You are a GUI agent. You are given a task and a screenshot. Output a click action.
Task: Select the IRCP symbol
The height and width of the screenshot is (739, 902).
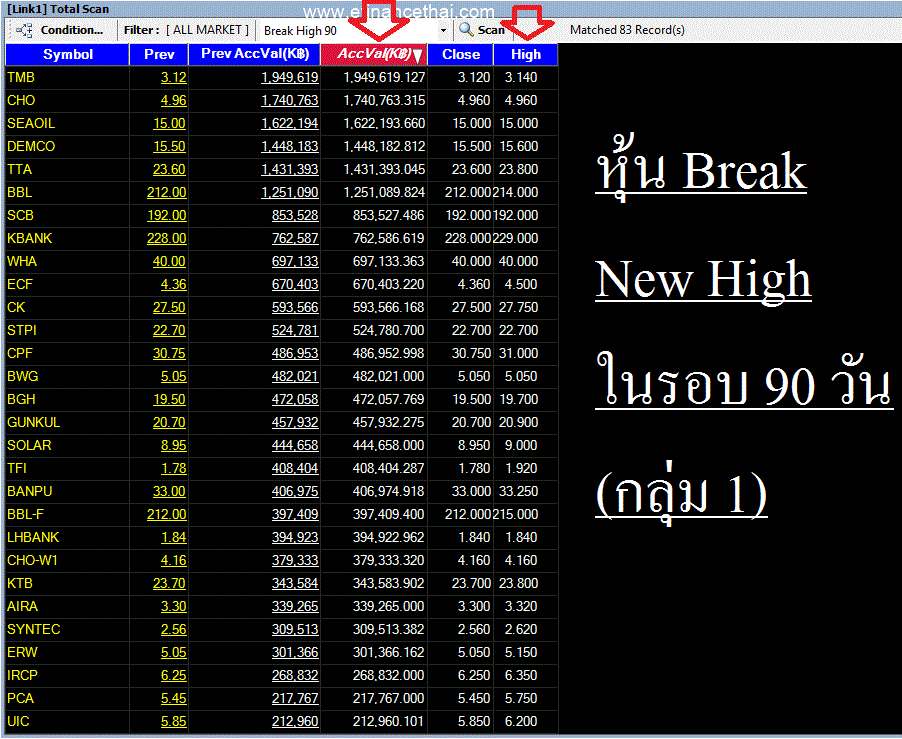pos(22,675)
